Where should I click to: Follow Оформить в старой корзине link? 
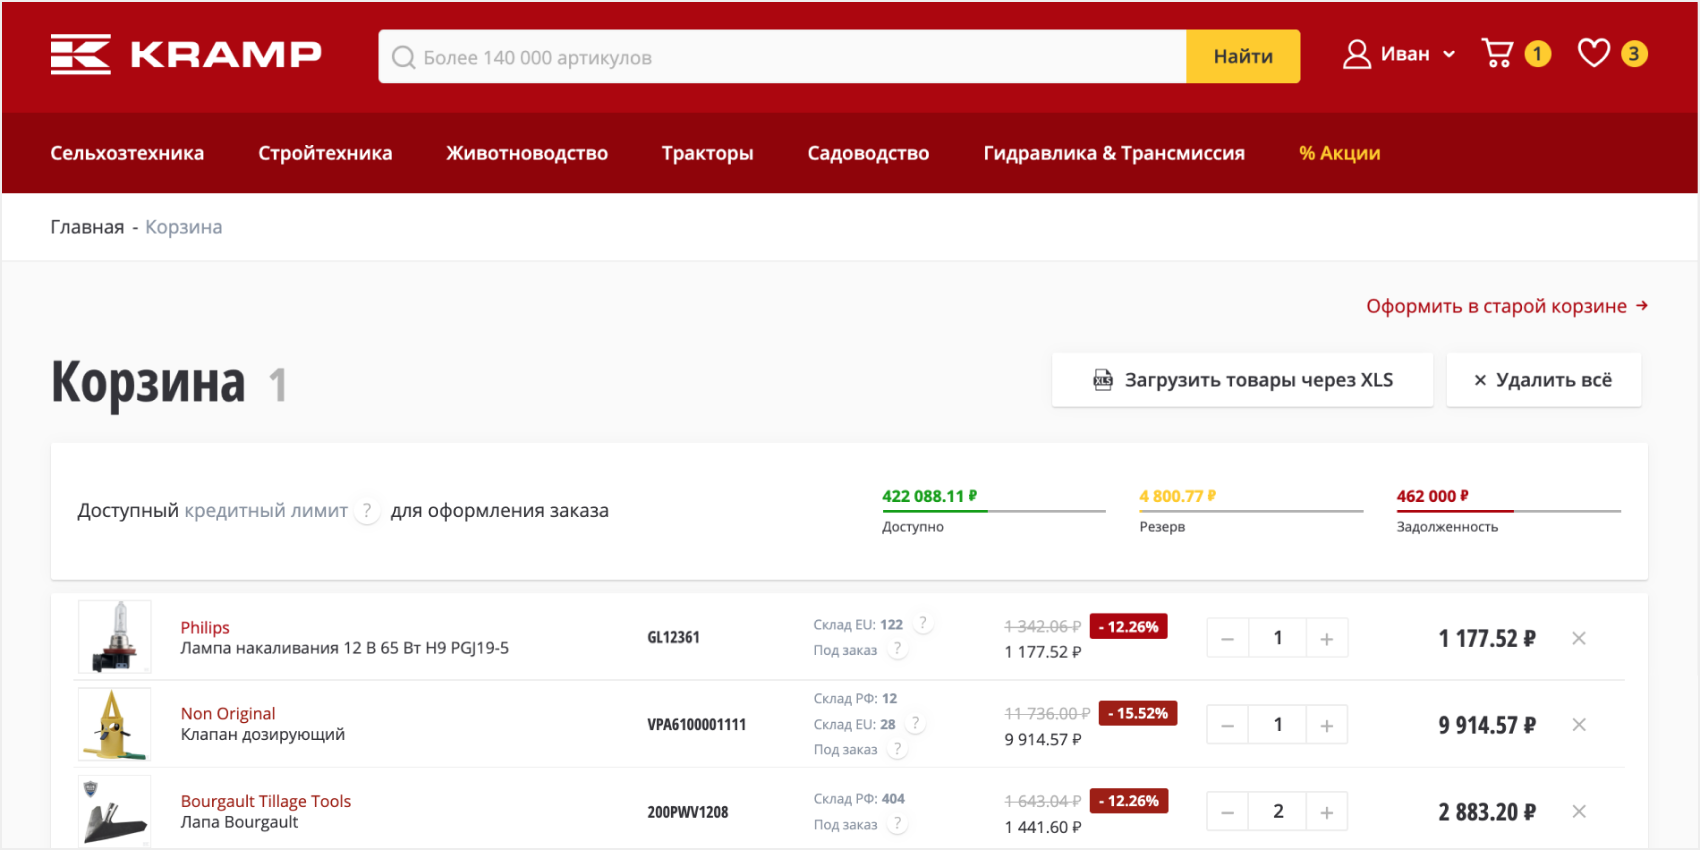point(1507,306)
